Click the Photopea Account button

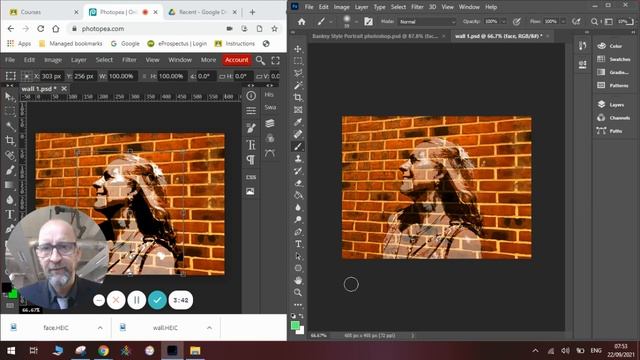(236, 60)
